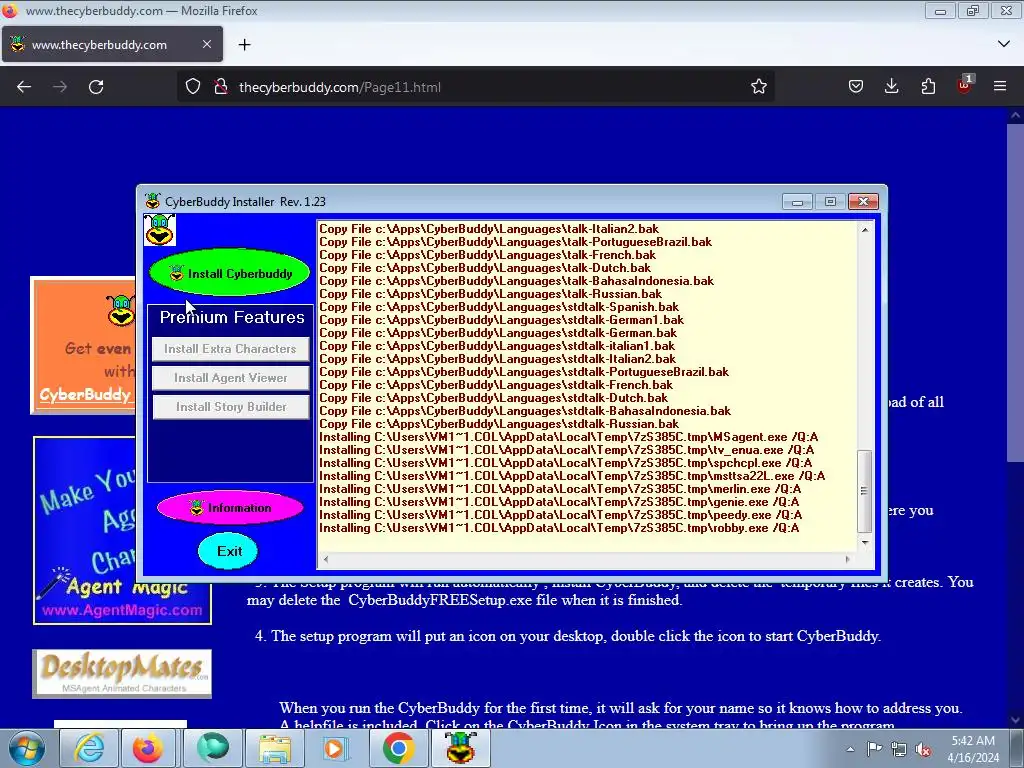Screen dimensions: 1024x768
Task: Switch to Firefox on the taskbar
Action: pos(148,748)
